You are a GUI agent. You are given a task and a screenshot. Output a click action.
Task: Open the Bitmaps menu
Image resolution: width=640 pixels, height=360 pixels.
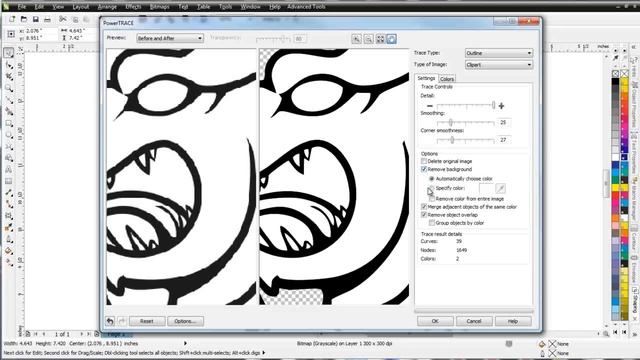(160, 7)
